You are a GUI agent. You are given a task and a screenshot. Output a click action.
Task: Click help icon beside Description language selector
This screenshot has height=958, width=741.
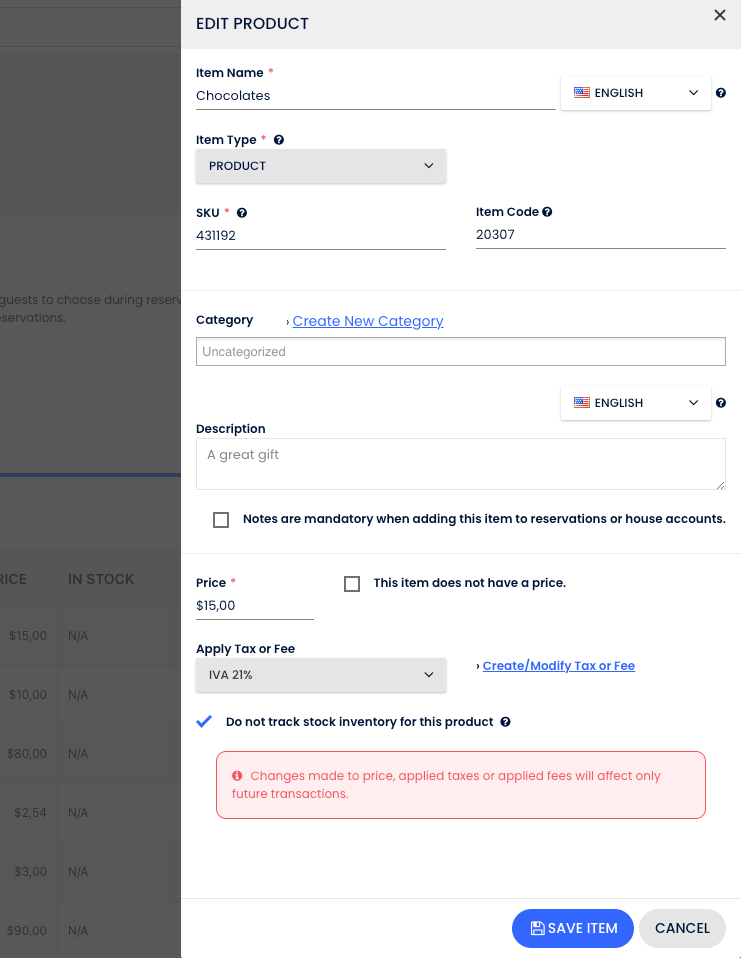(x=721, y=403)
